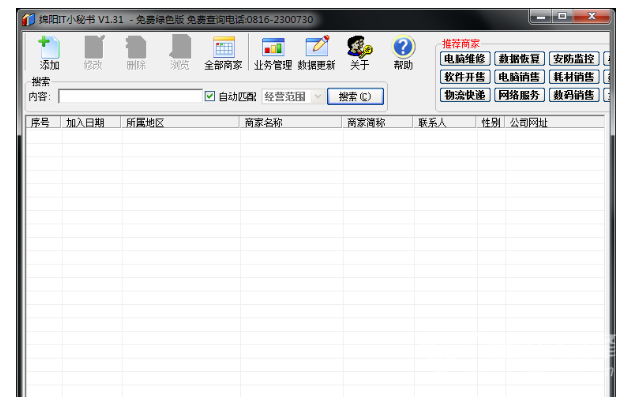Image resolution: width=632 pixels, height=397 pixels.
Task: Sort by 所属地区 column header
Action: point(180,123)
